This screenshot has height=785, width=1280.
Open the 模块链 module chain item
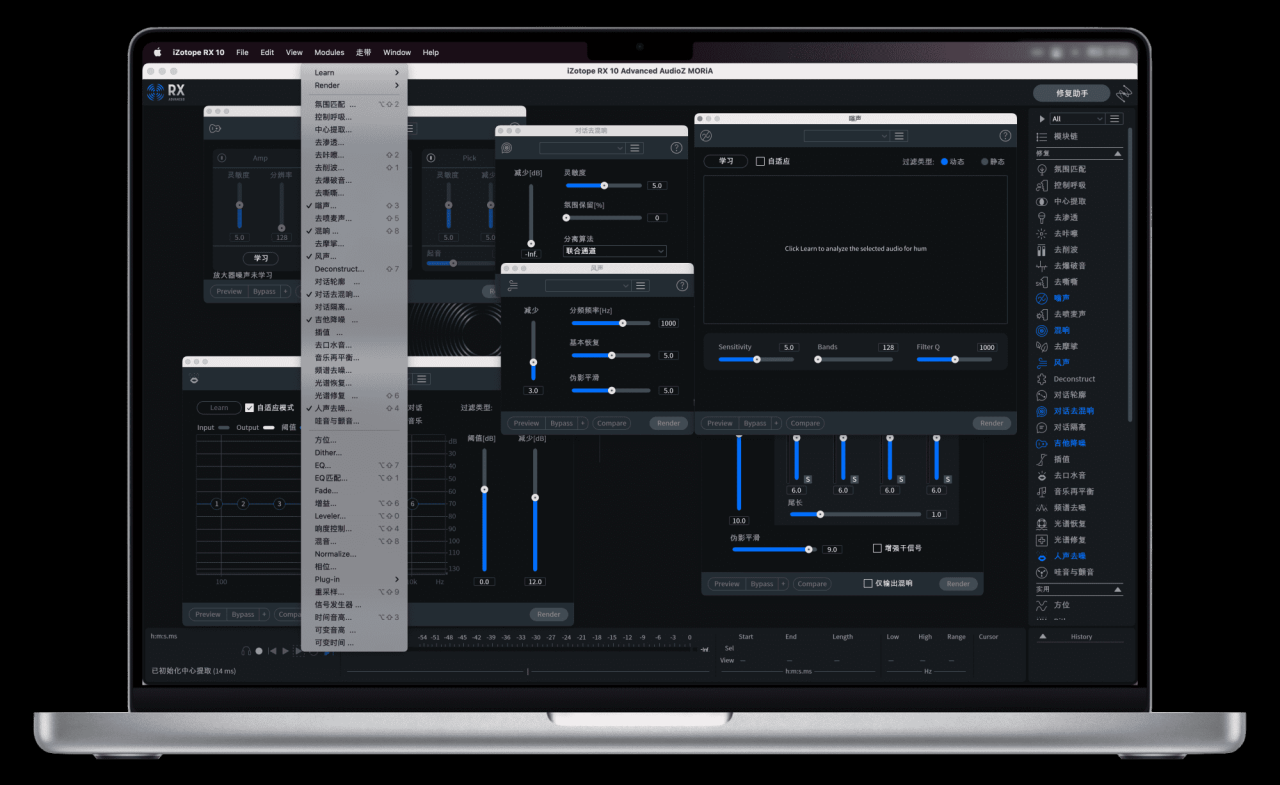tap(1065, 136)
